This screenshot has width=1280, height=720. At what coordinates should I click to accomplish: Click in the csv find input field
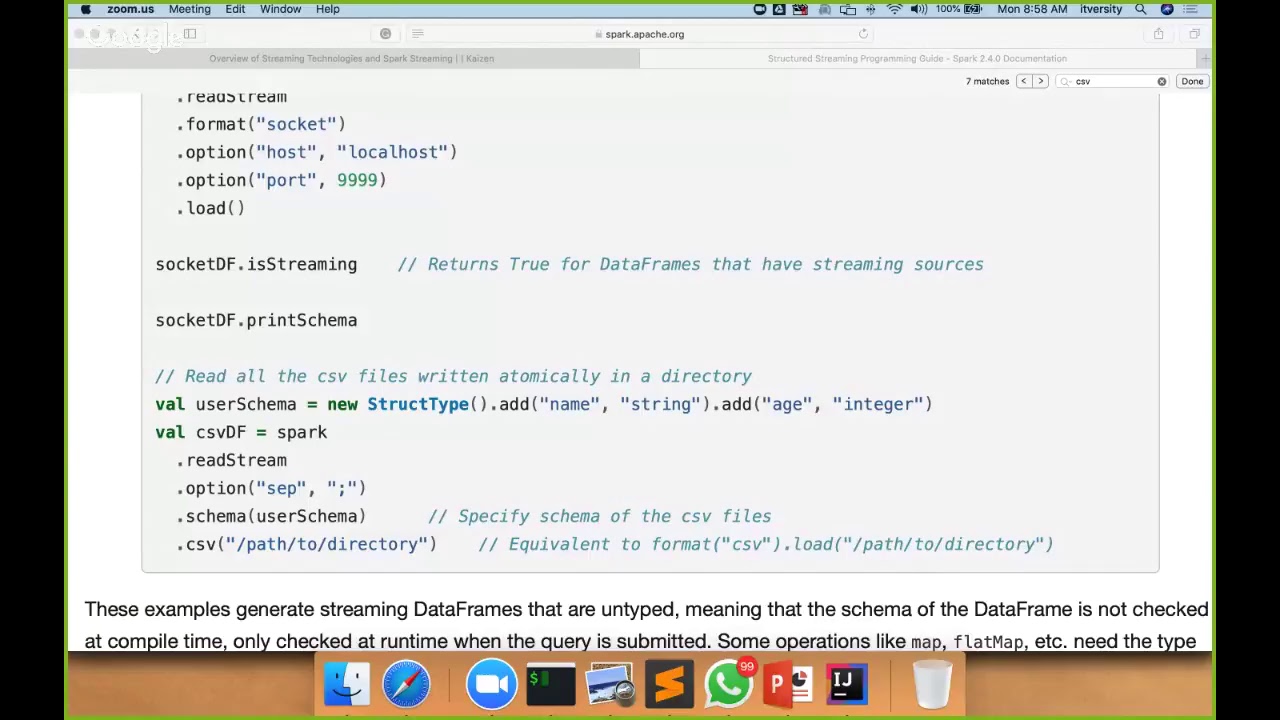pos(1113,81)
